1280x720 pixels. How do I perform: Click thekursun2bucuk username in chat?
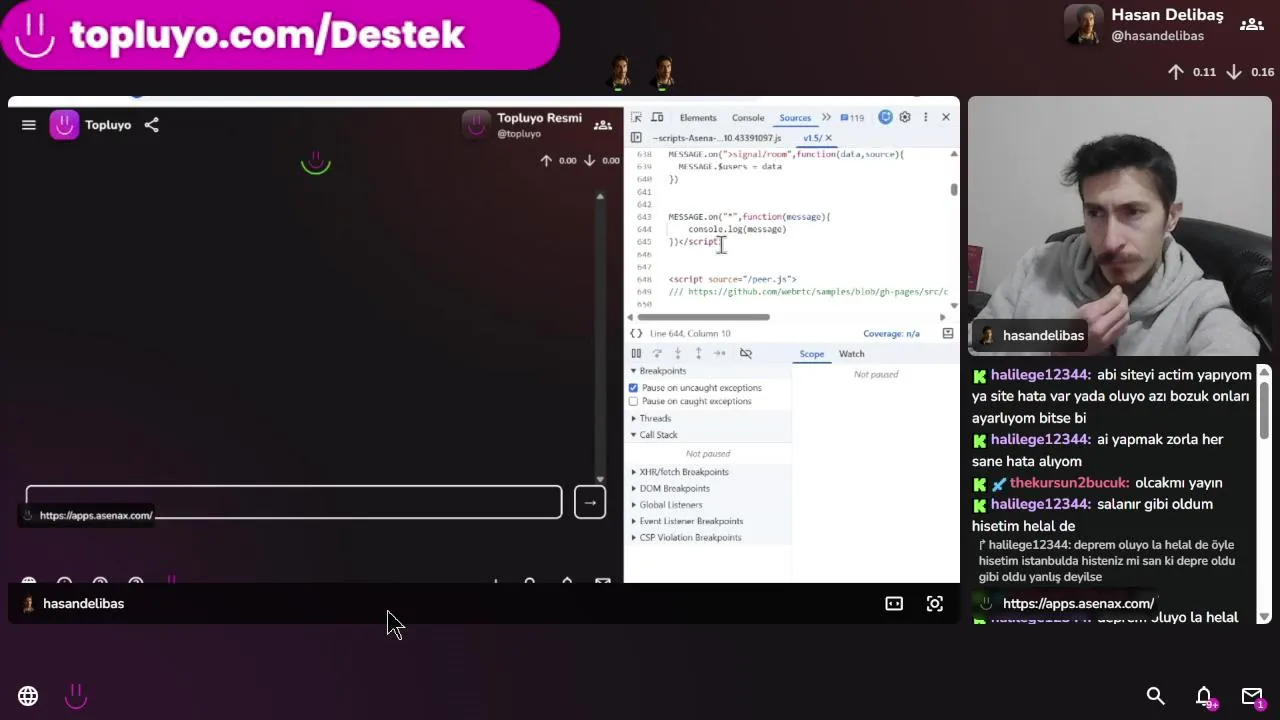(x=1069, y=483)
